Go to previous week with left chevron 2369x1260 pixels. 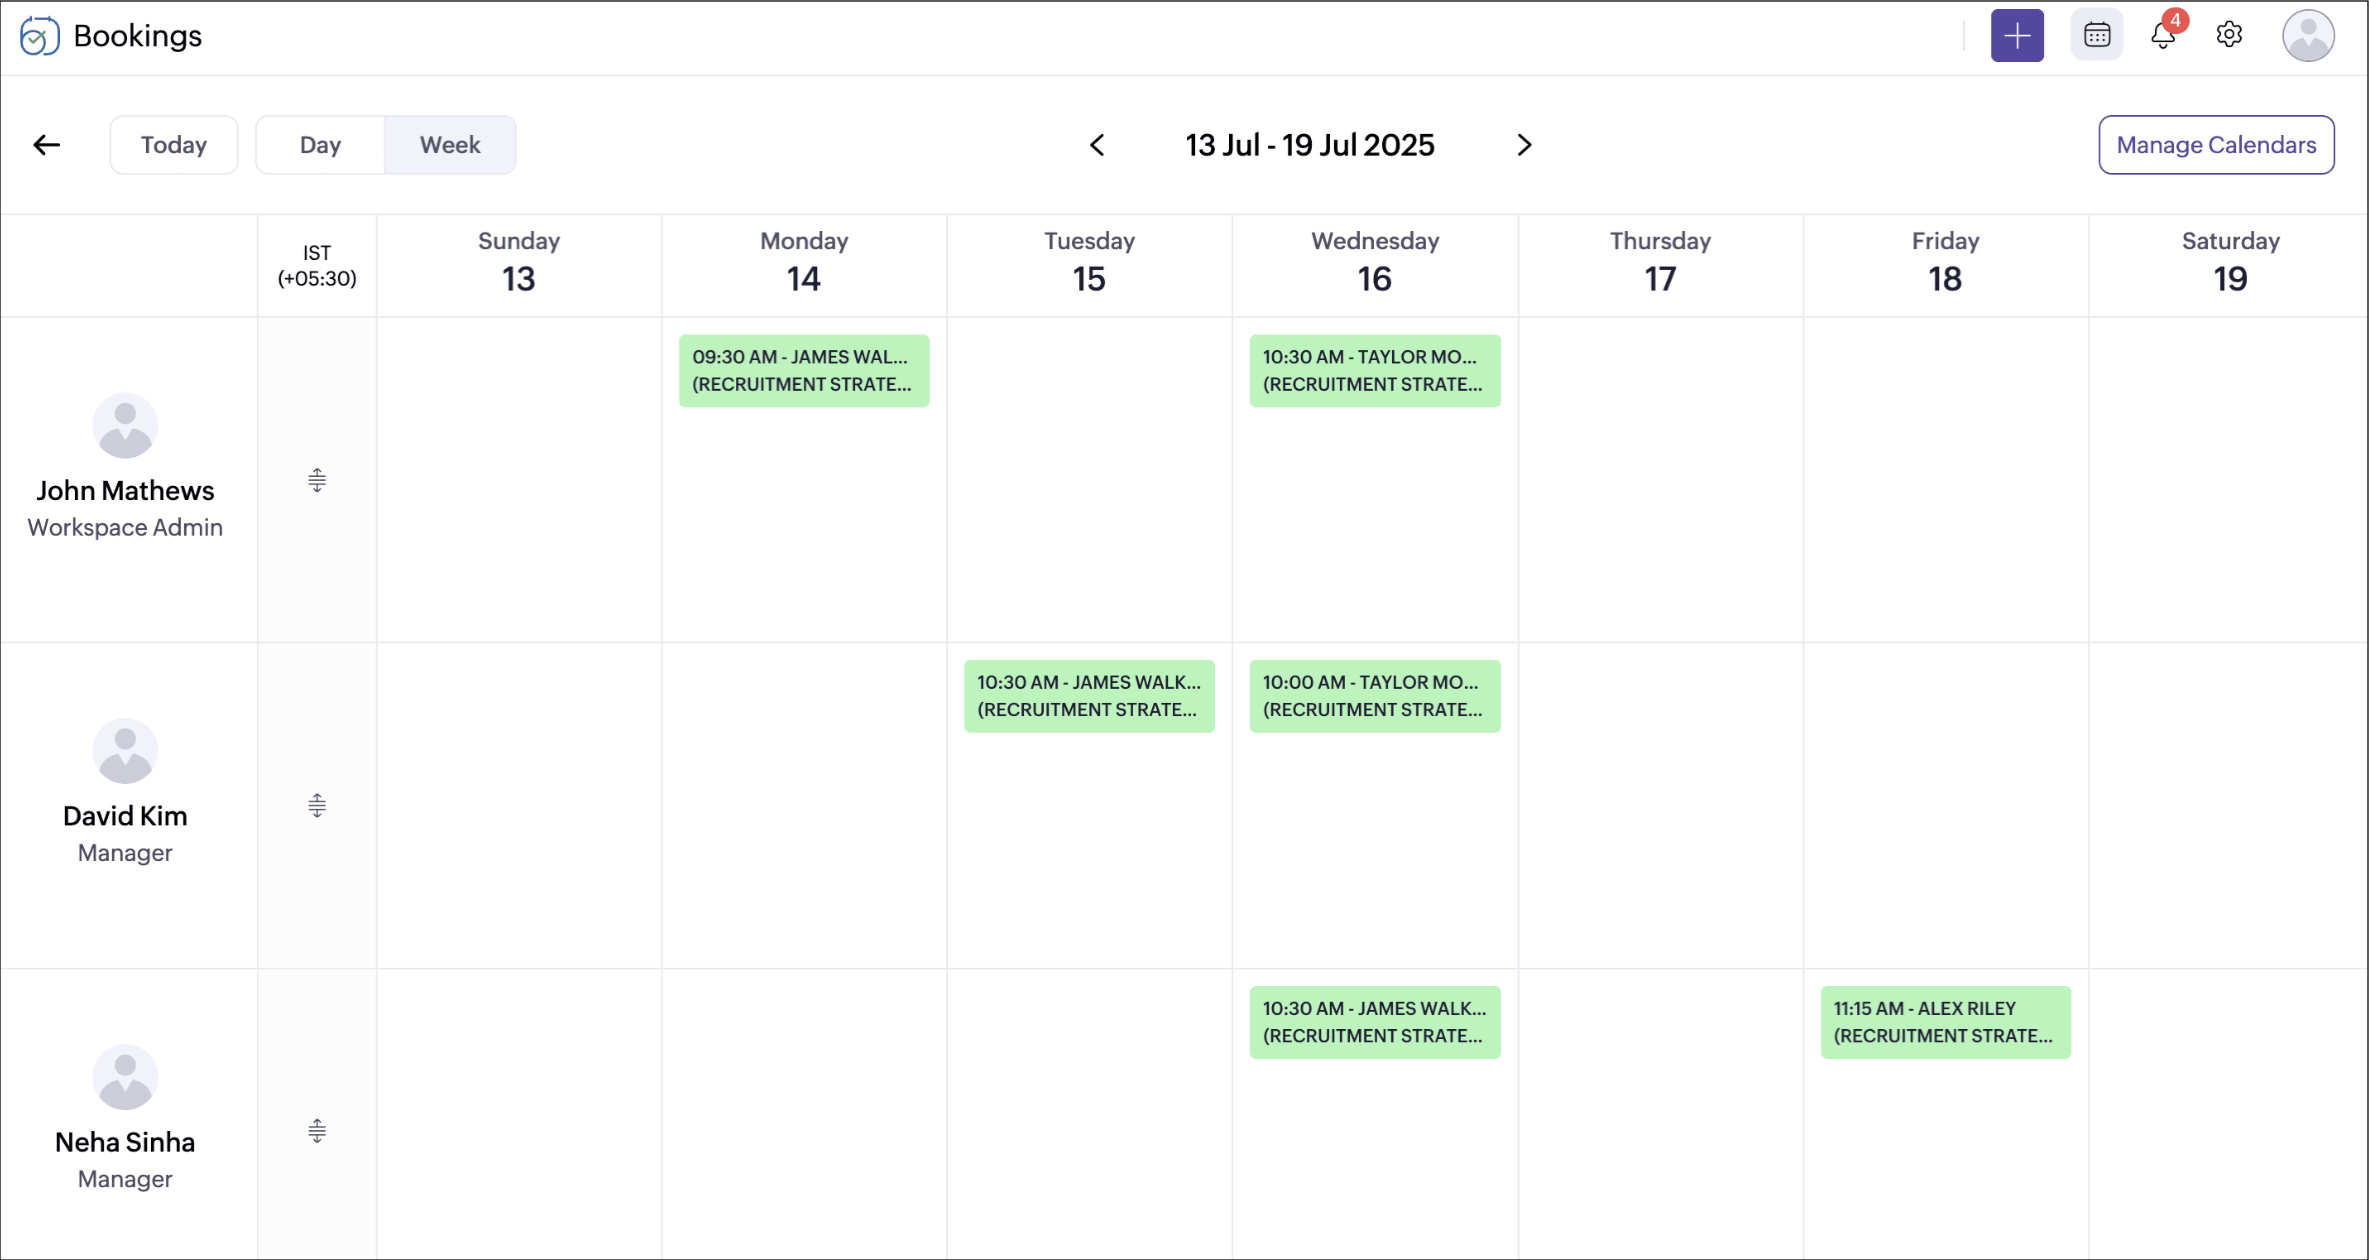(1097, 145)
